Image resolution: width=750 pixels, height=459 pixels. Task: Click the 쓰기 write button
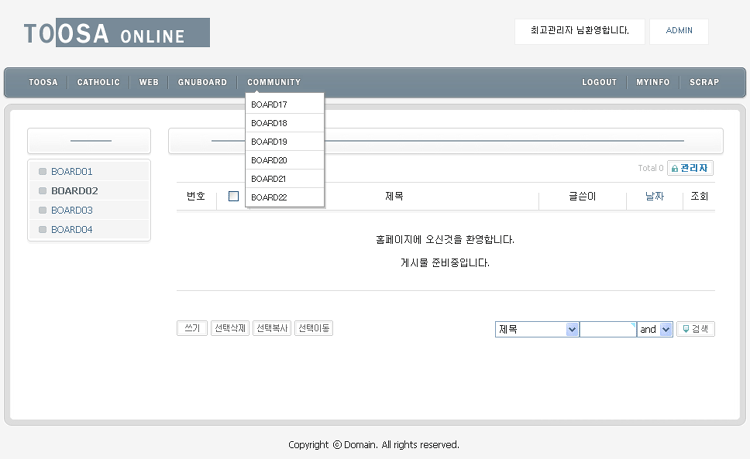pyautogui.click(x=191, y=328)
